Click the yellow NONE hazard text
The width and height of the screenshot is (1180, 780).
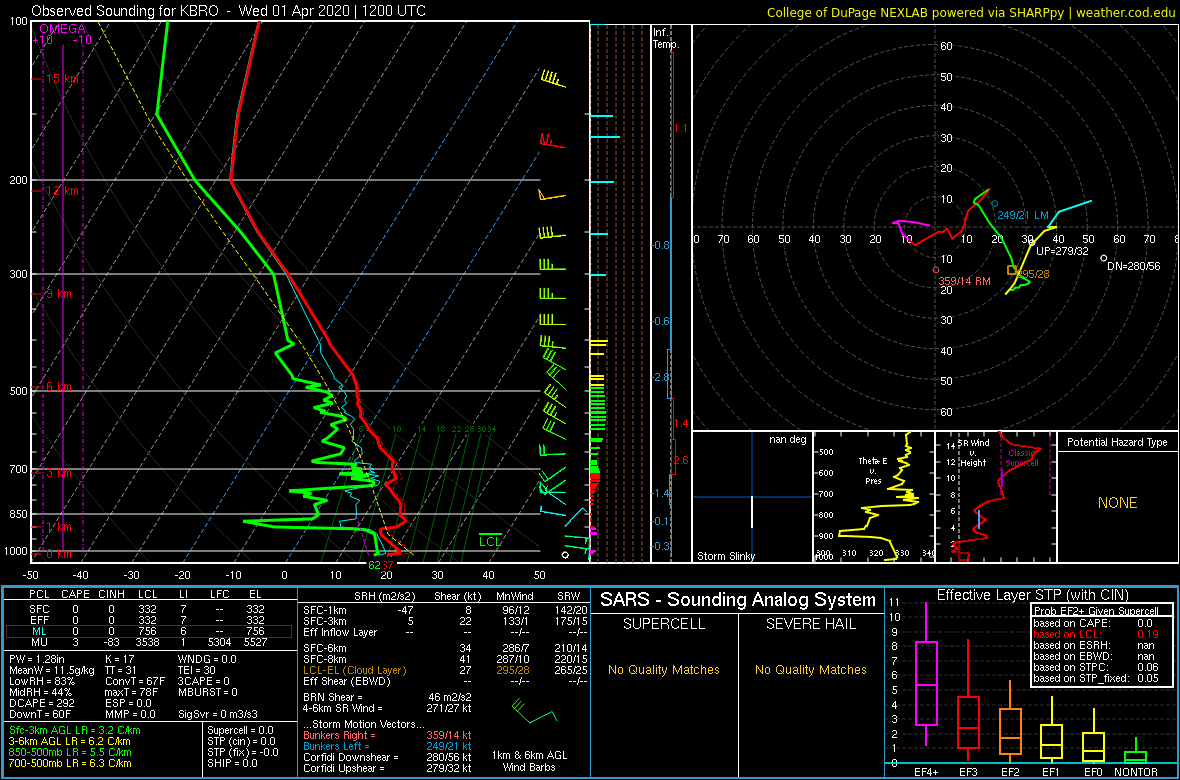click(x=1118, y=503)
